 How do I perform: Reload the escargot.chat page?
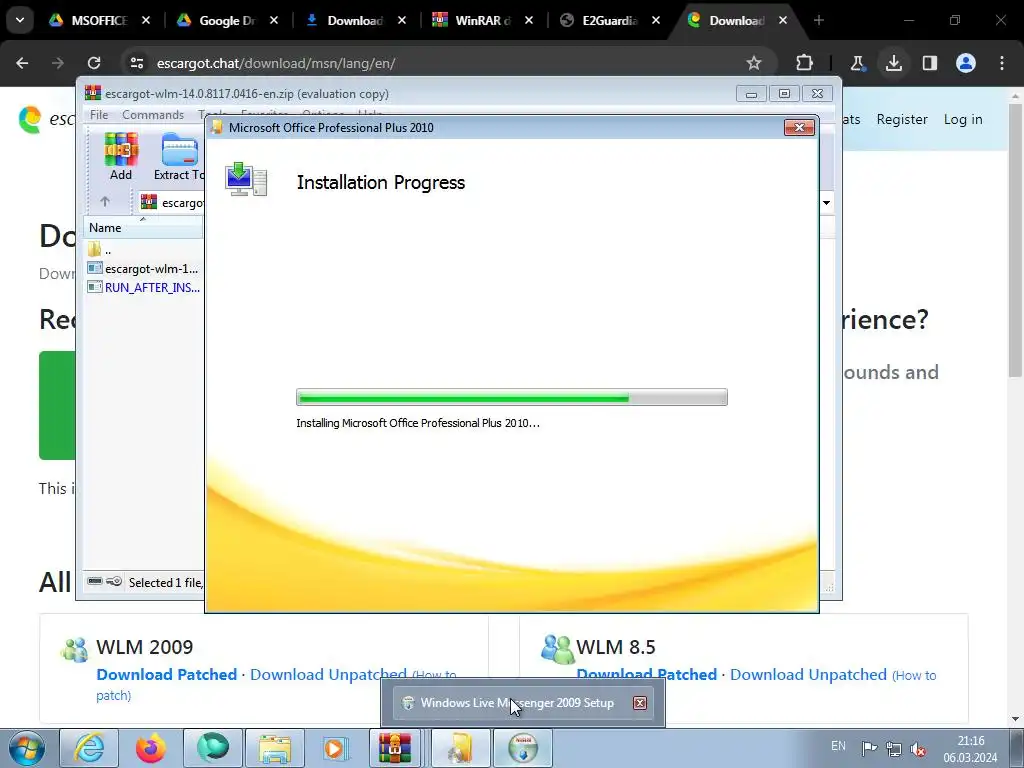(x=94, y=63)
